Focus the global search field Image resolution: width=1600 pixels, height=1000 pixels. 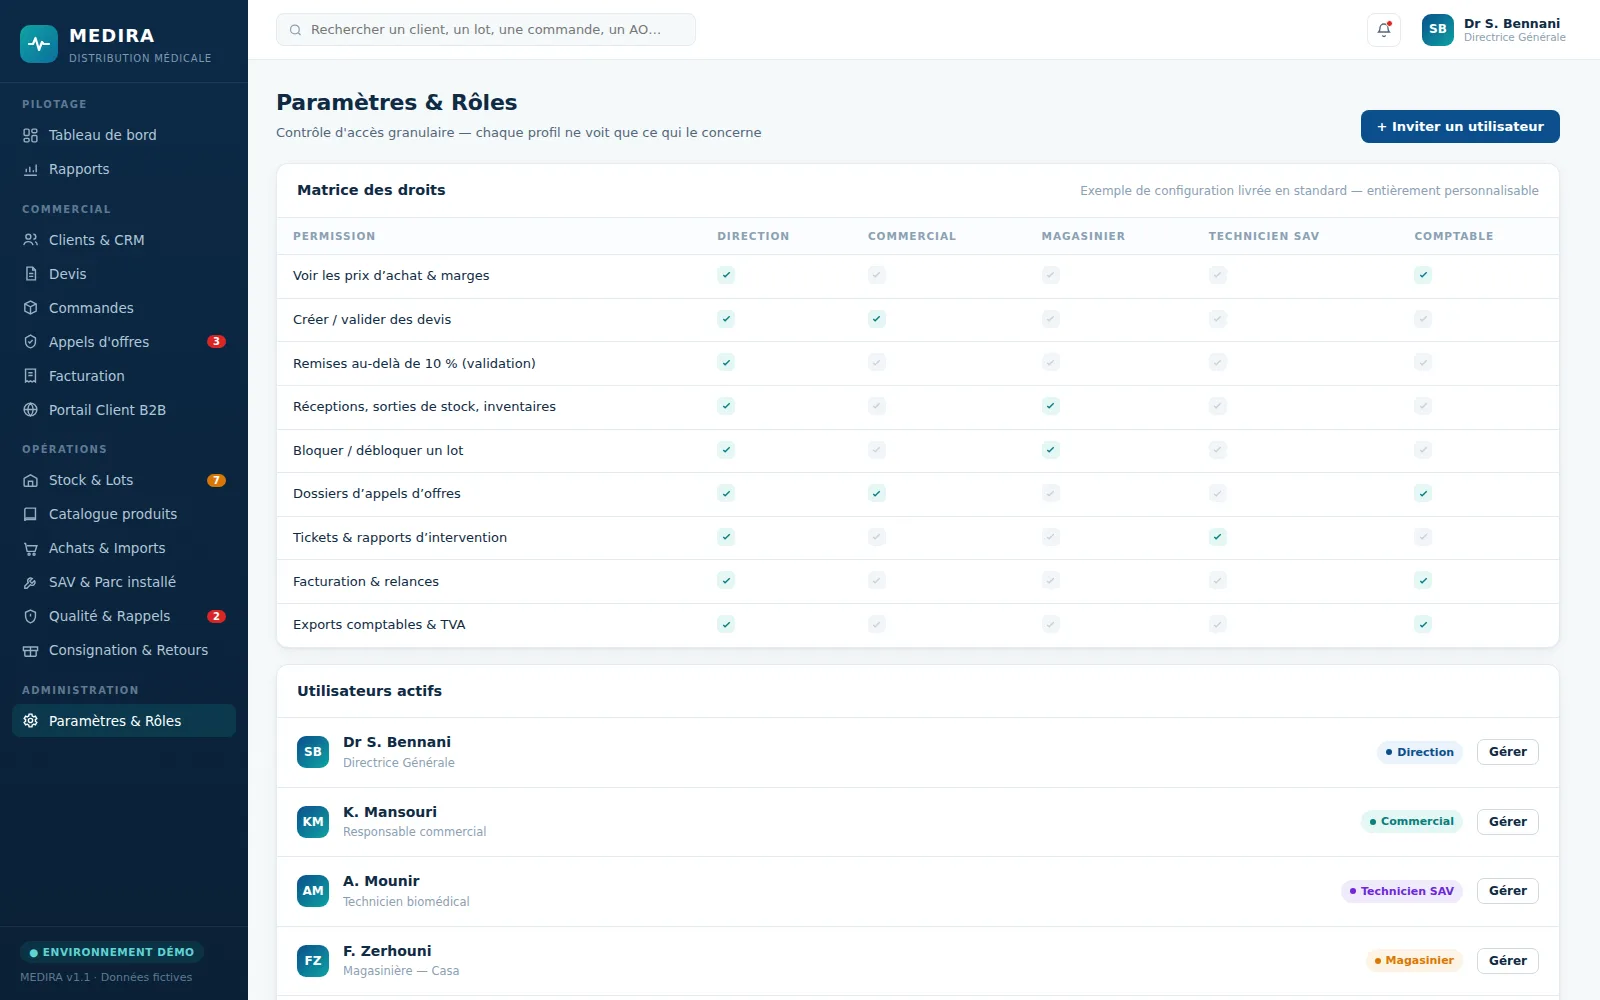pos(486,30)
